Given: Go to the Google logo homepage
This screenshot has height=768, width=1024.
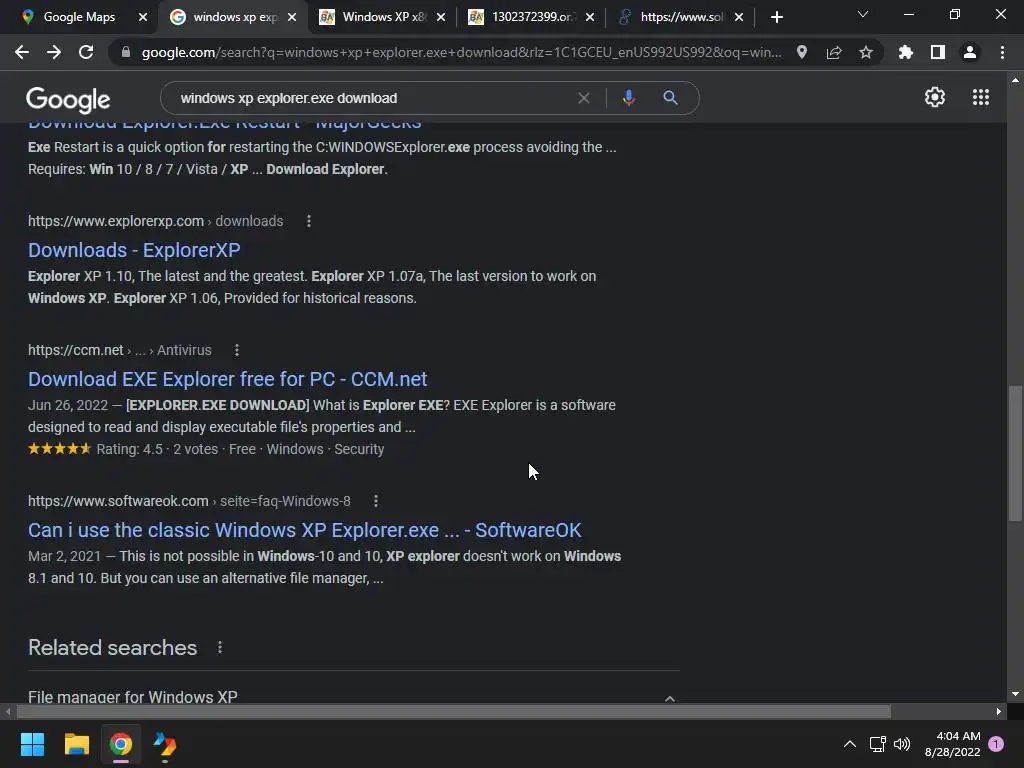Looking at the screenshot, I should 68,99.
